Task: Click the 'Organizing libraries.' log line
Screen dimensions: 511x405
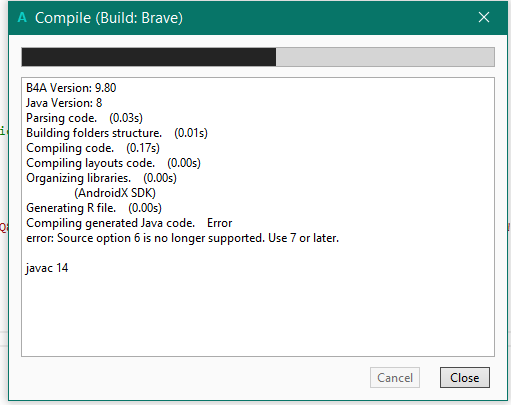Action: (101, 178)
